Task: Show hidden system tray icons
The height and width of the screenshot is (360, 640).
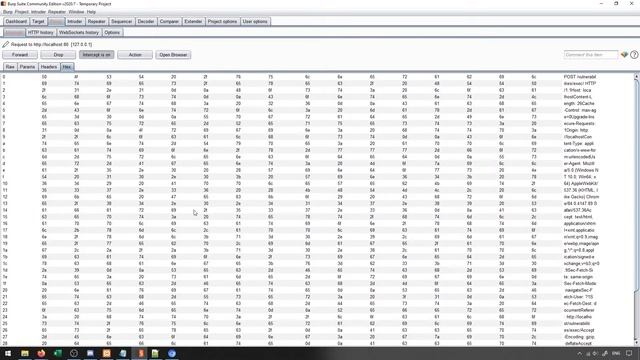Action: click(x=579, y=353)
